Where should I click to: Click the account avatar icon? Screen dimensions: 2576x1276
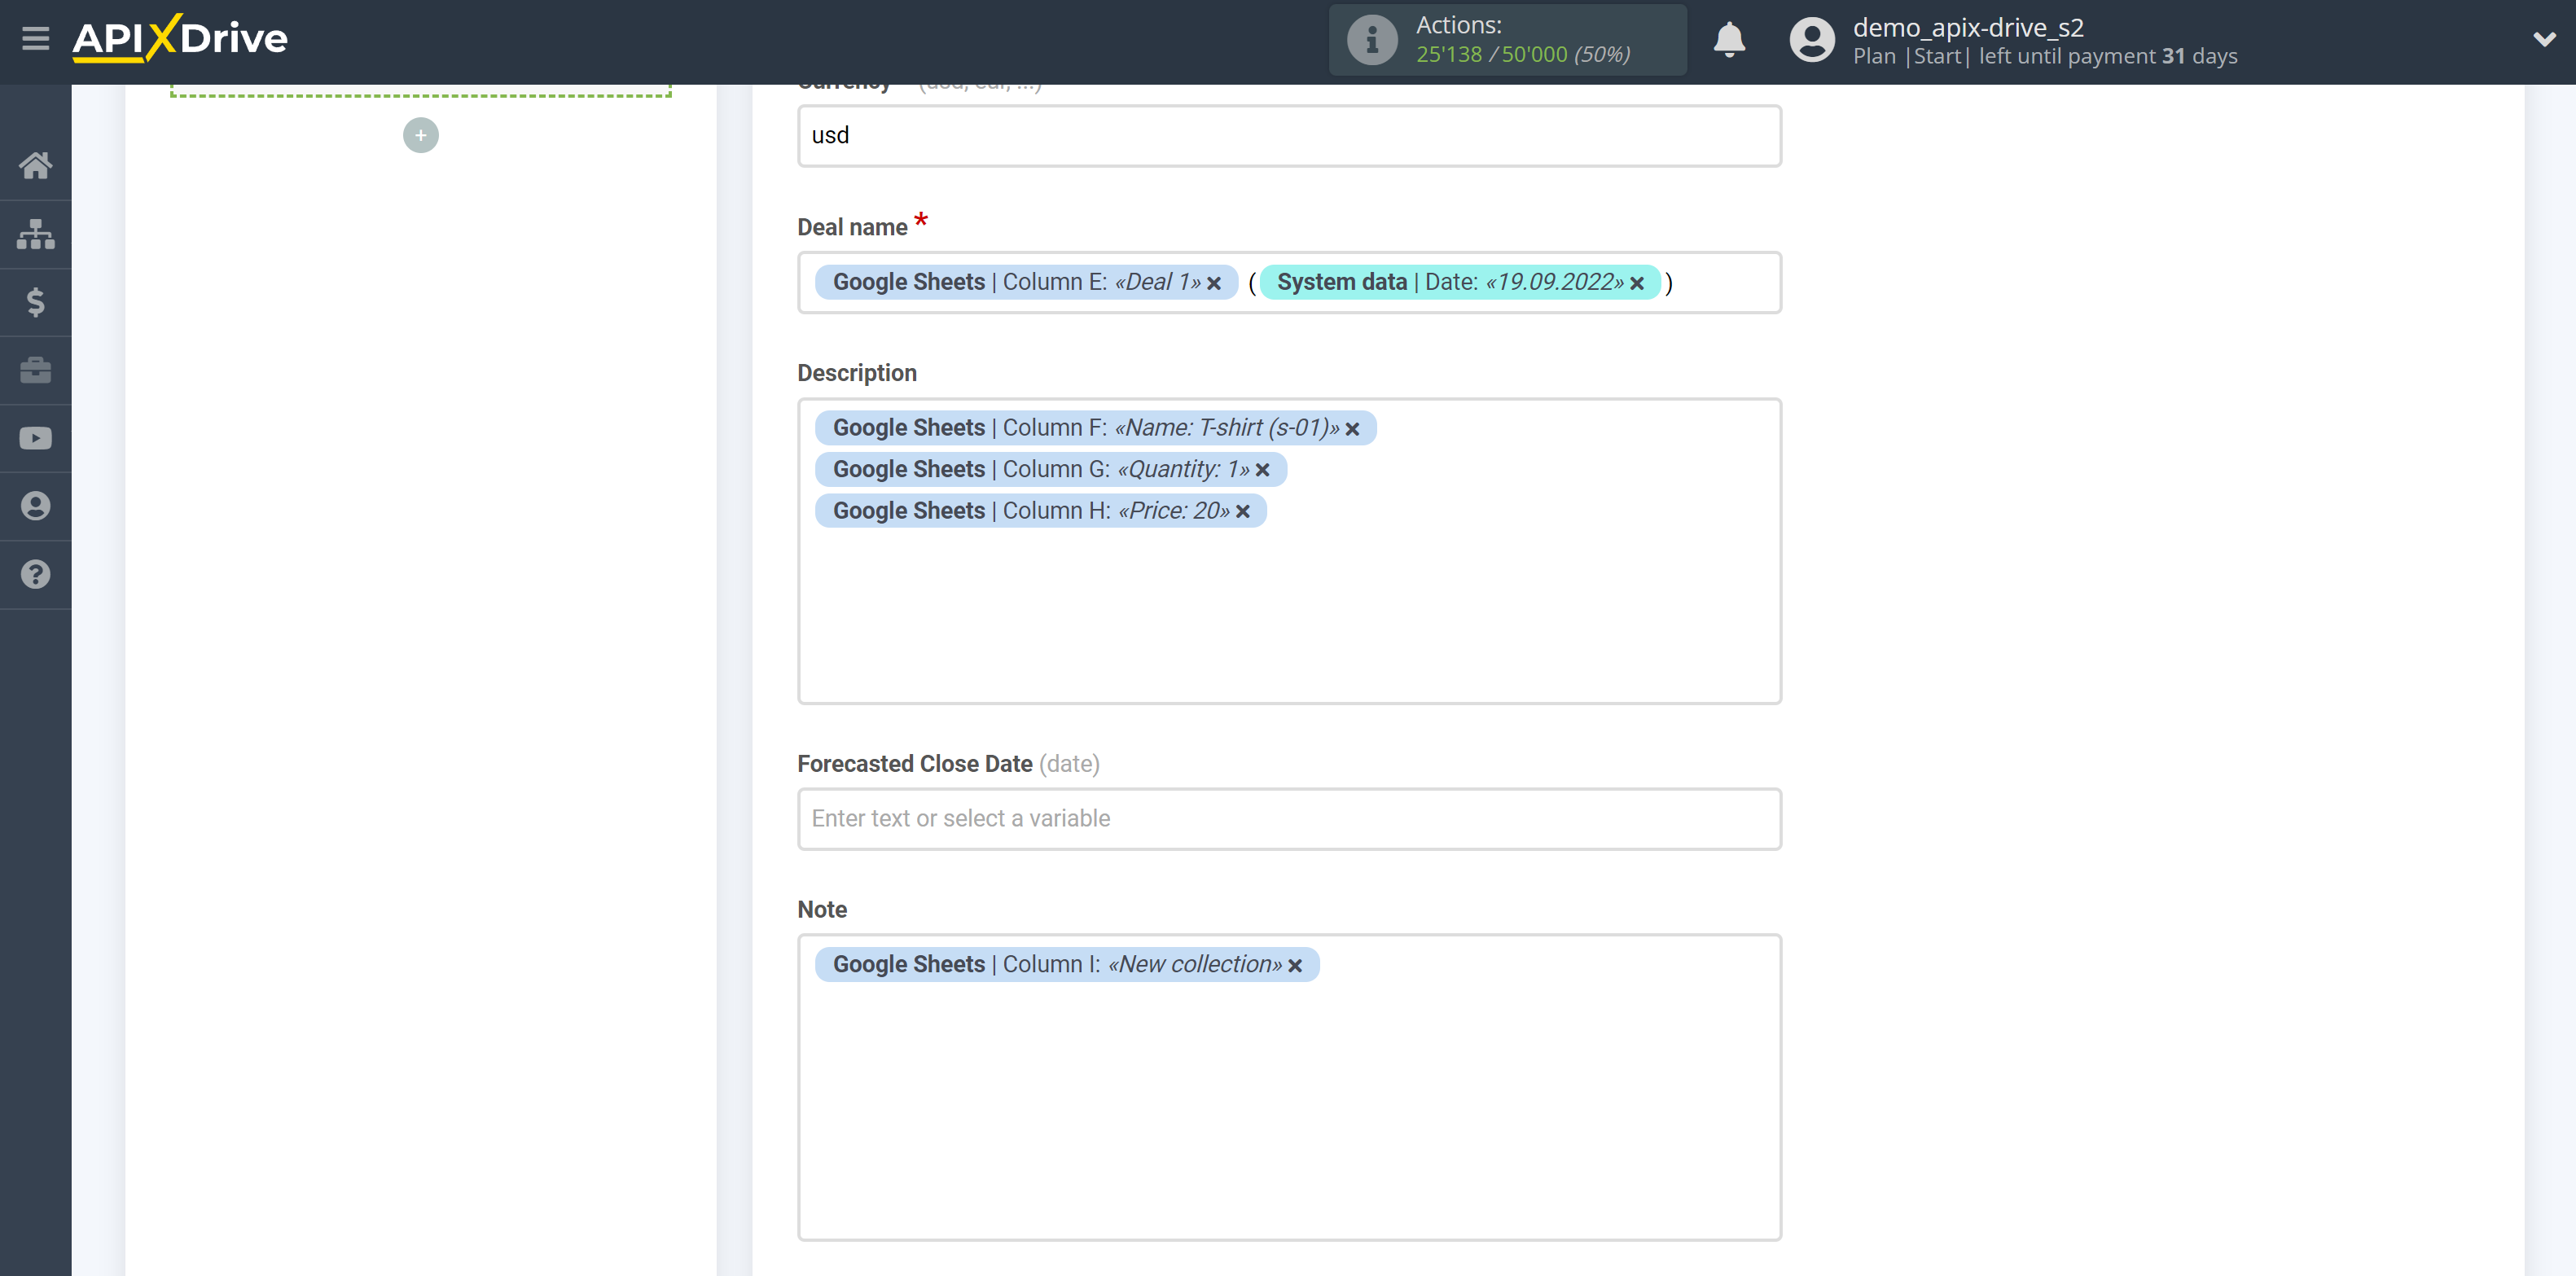[x=1812, y=40]
